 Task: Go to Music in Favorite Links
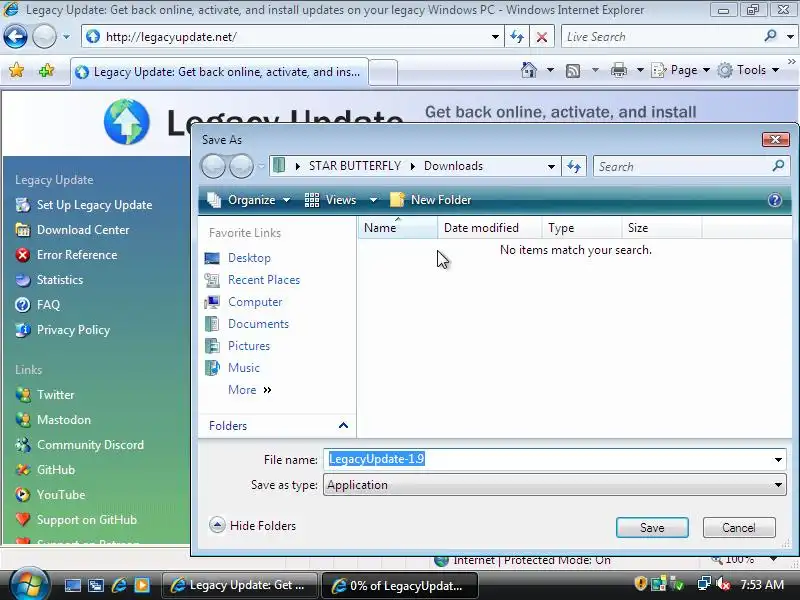(243, 367)
